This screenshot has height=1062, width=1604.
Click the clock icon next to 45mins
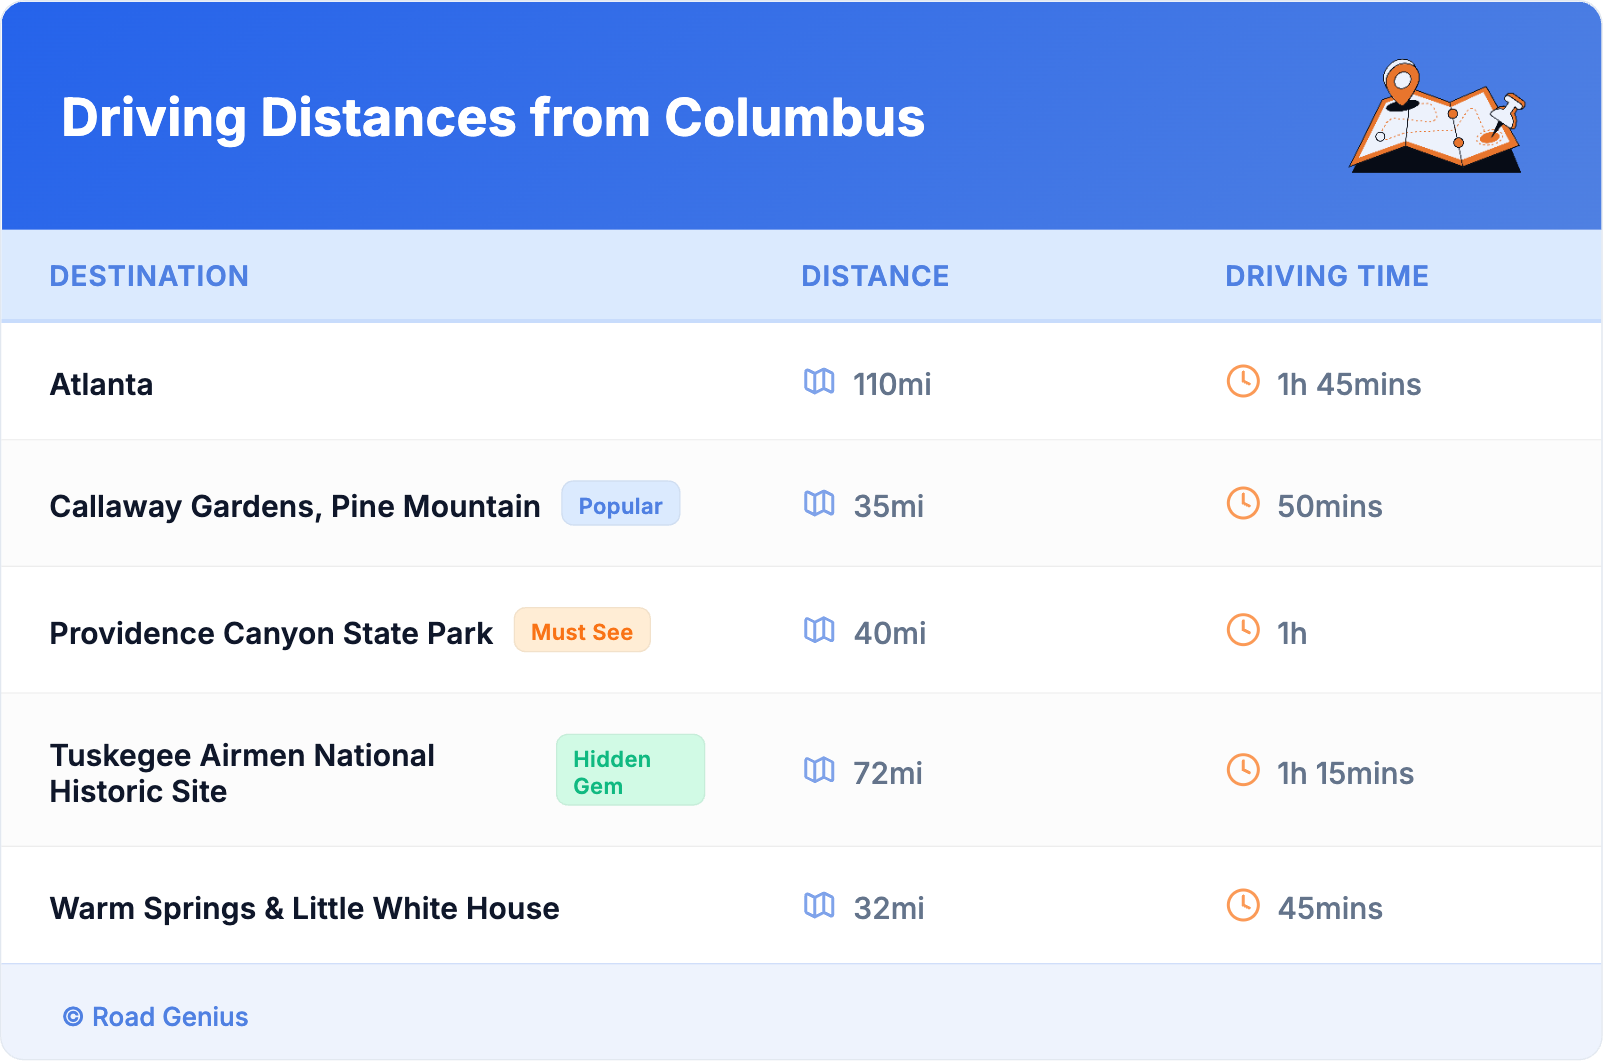pyautogui.click(x=1243, y=905)
